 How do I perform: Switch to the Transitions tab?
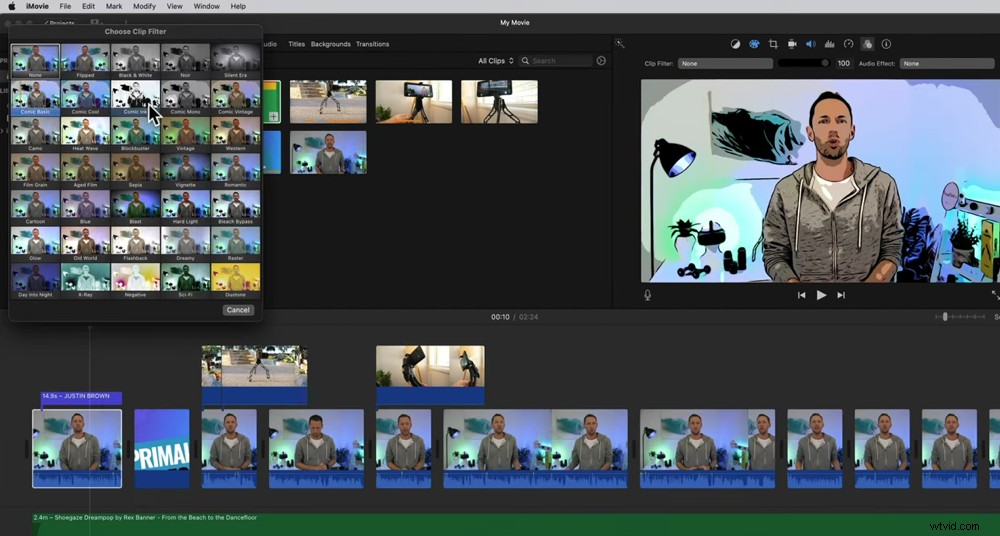[372, 44]
